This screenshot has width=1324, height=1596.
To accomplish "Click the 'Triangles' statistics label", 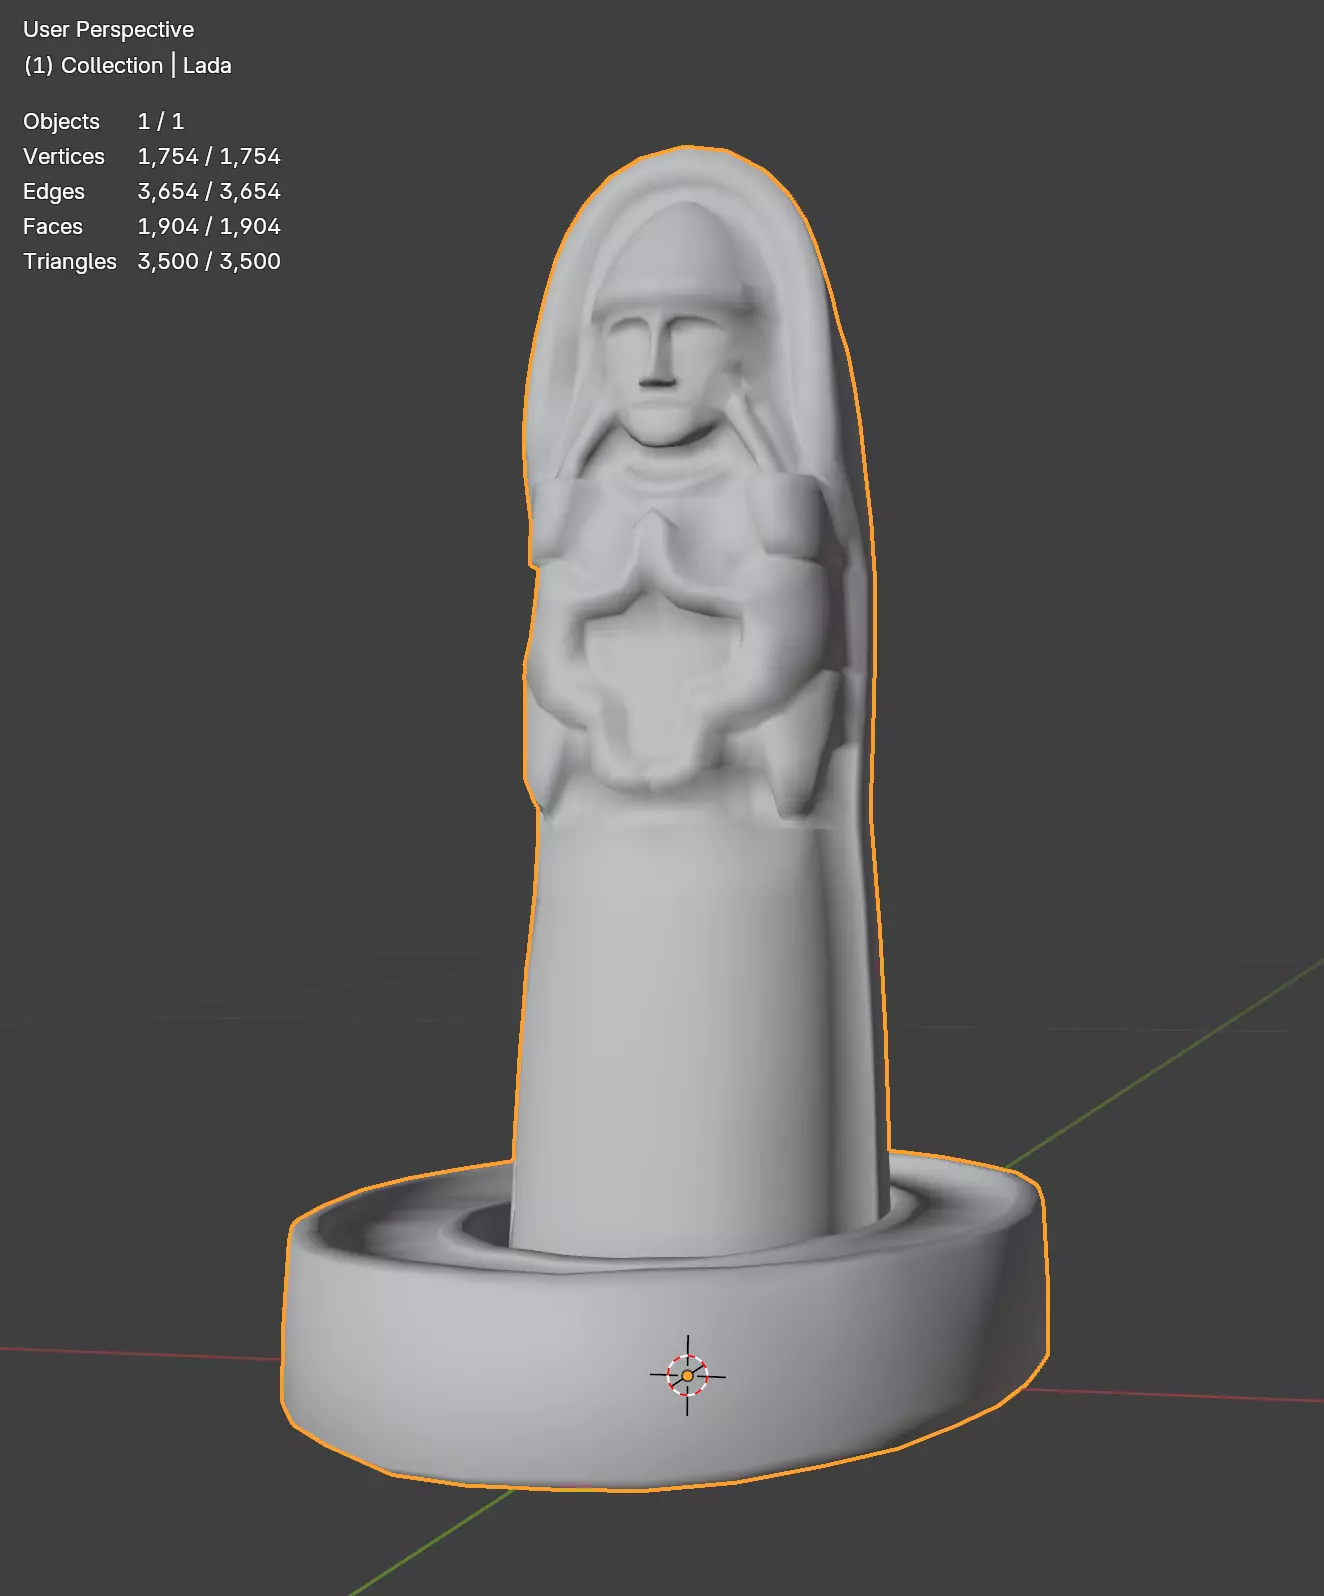I will (x=70, y=262).
